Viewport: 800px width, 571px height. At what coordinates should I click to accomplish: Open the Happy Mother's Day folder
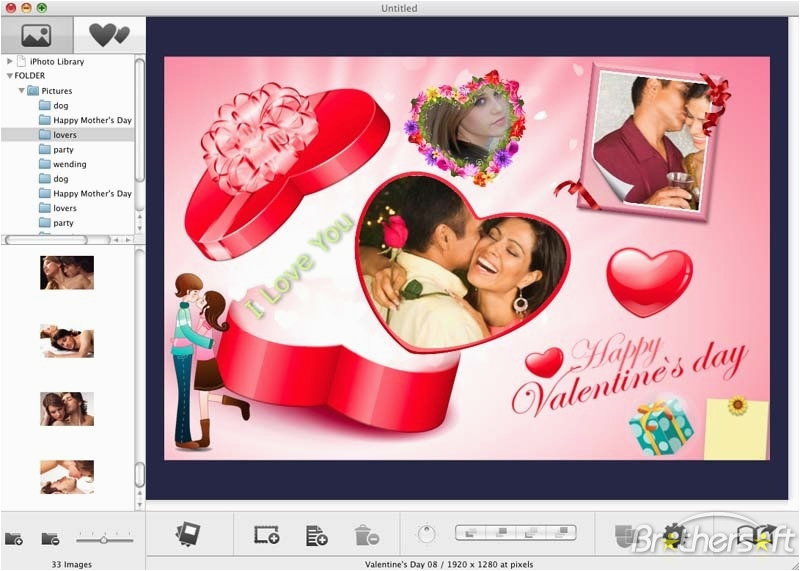point(91,120)
